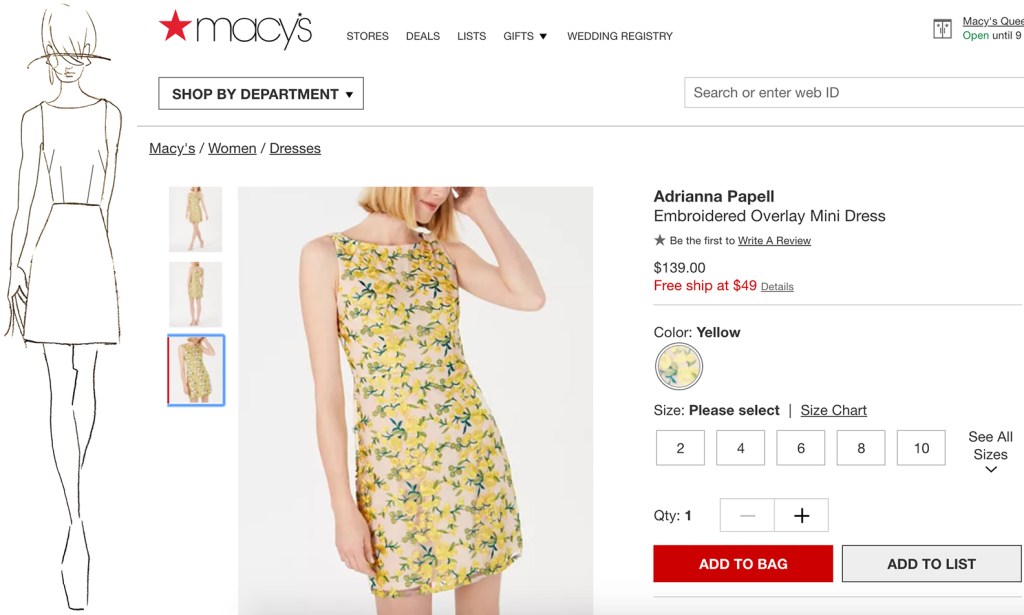Expand See All Sizes
Screen dimensions: 1024x615
[x=990, y=452]
